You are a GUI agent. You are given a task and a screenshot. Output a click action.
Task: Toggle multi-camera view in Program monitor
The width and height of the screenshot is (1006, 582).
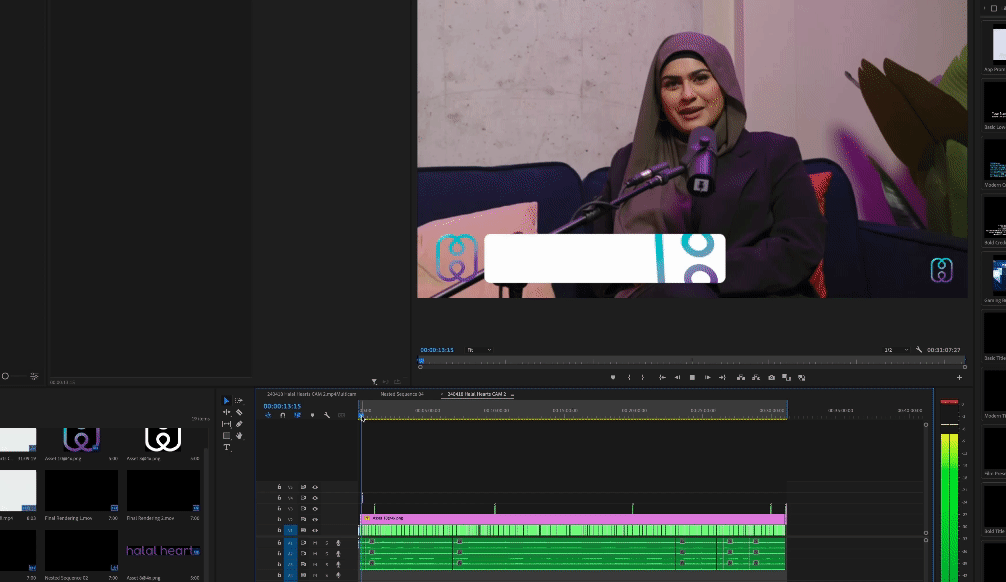tap(801, 377)
